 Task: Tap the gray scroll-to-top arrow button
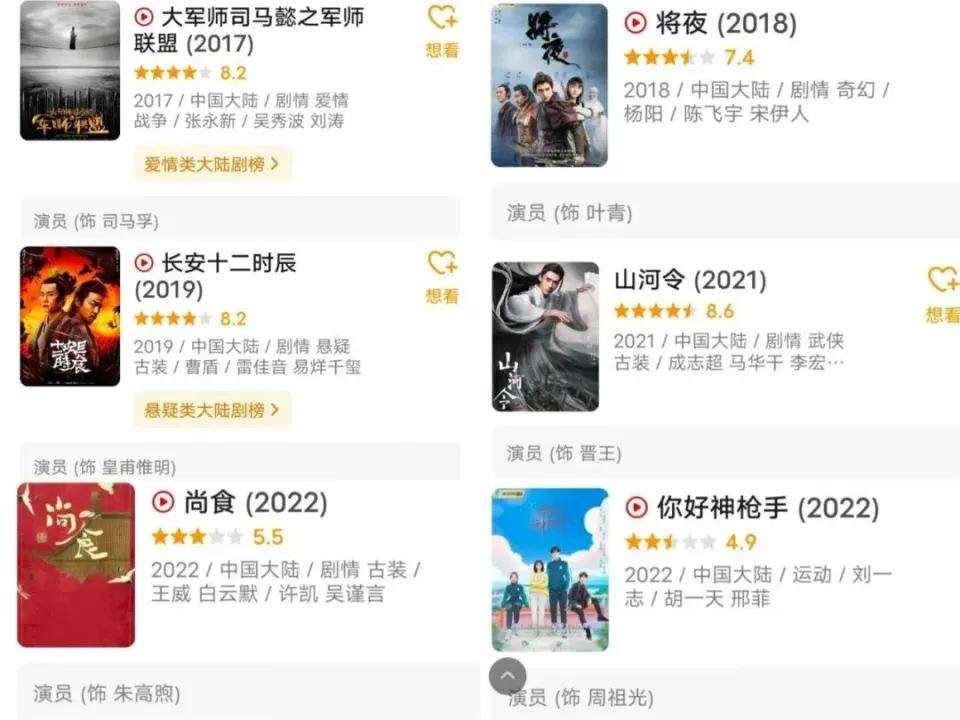coord(508,676)
